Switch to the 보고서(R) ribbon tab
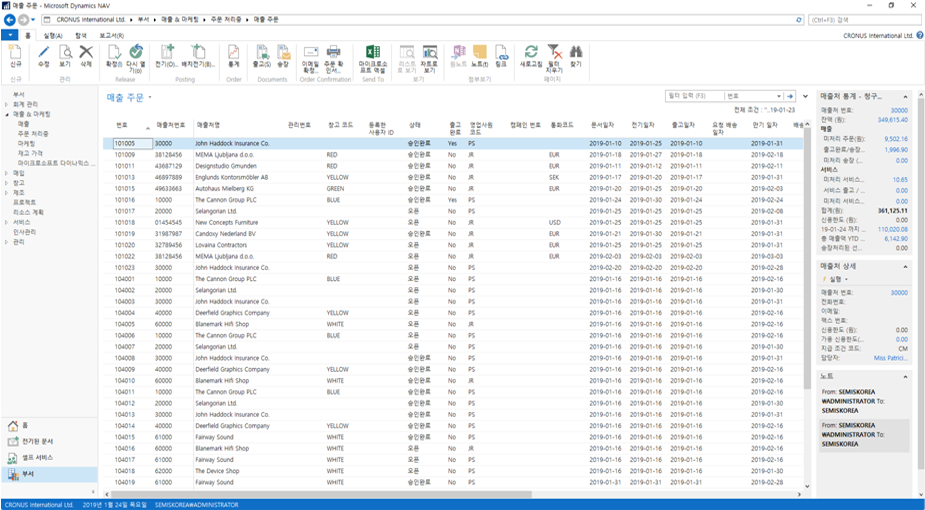This screenshot has height=510, width=925. coord(111,35)
